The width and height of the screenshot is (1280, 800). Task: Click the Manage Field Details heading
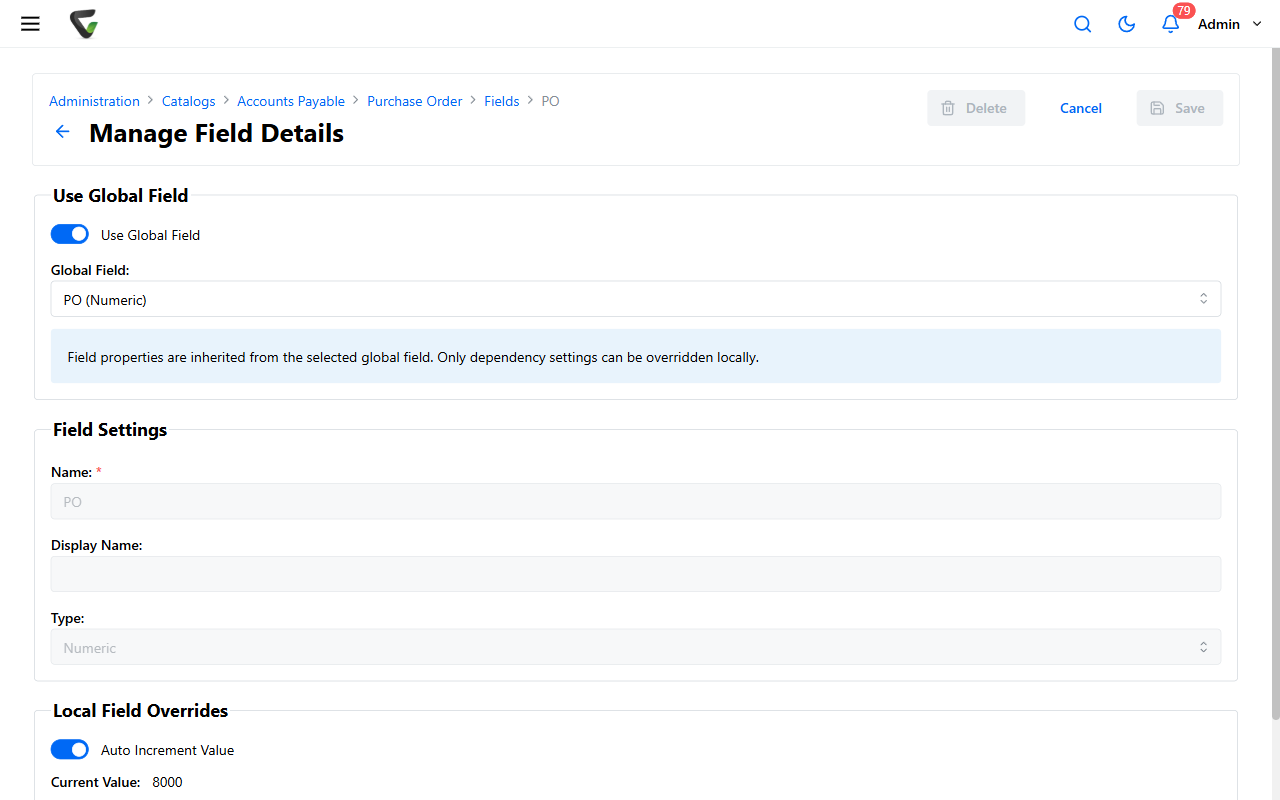[x=216, y=133]
